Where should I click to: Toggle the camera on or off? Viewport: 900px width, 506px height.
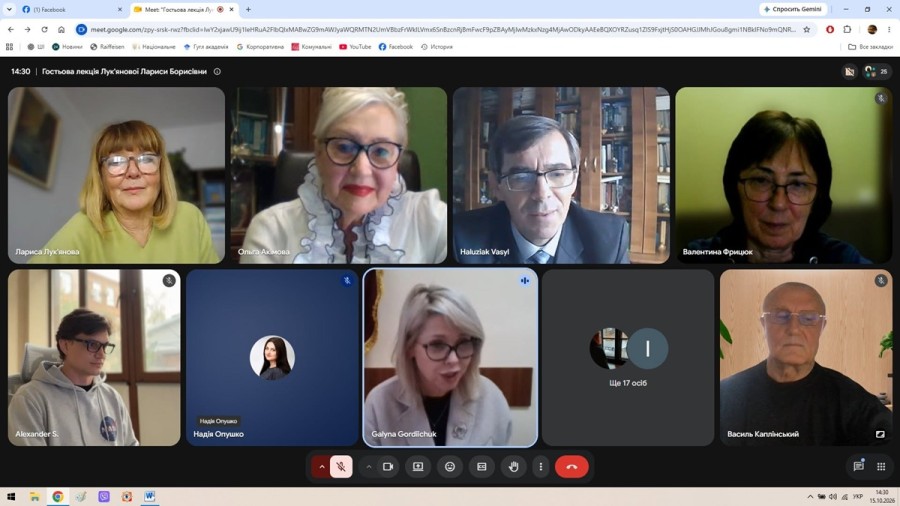[x=388, y=466]
